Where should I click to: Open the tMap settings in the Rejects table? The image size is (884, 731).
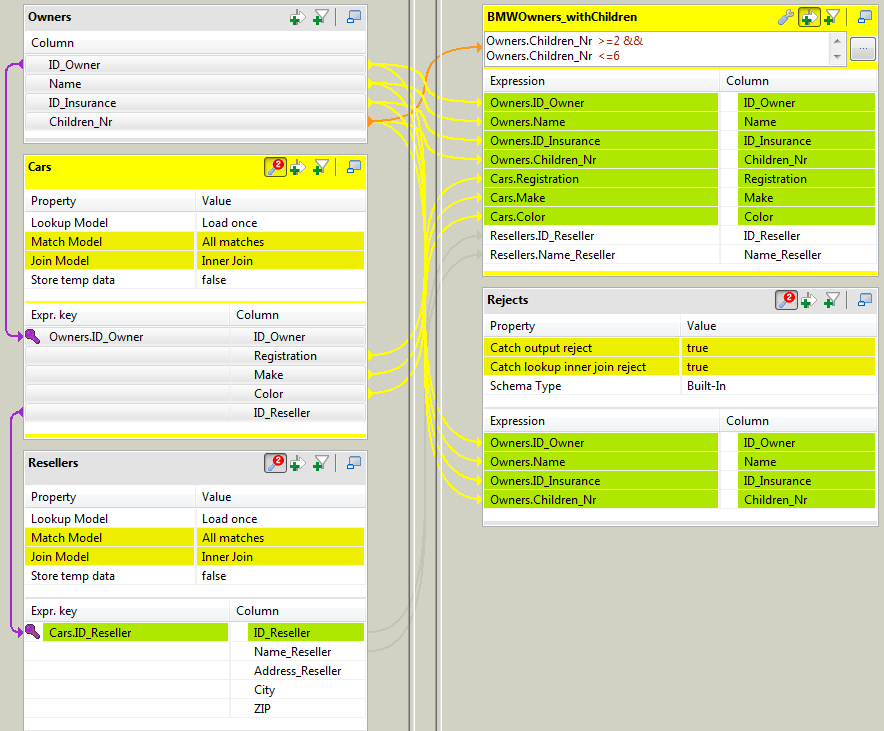coord(786,299)
